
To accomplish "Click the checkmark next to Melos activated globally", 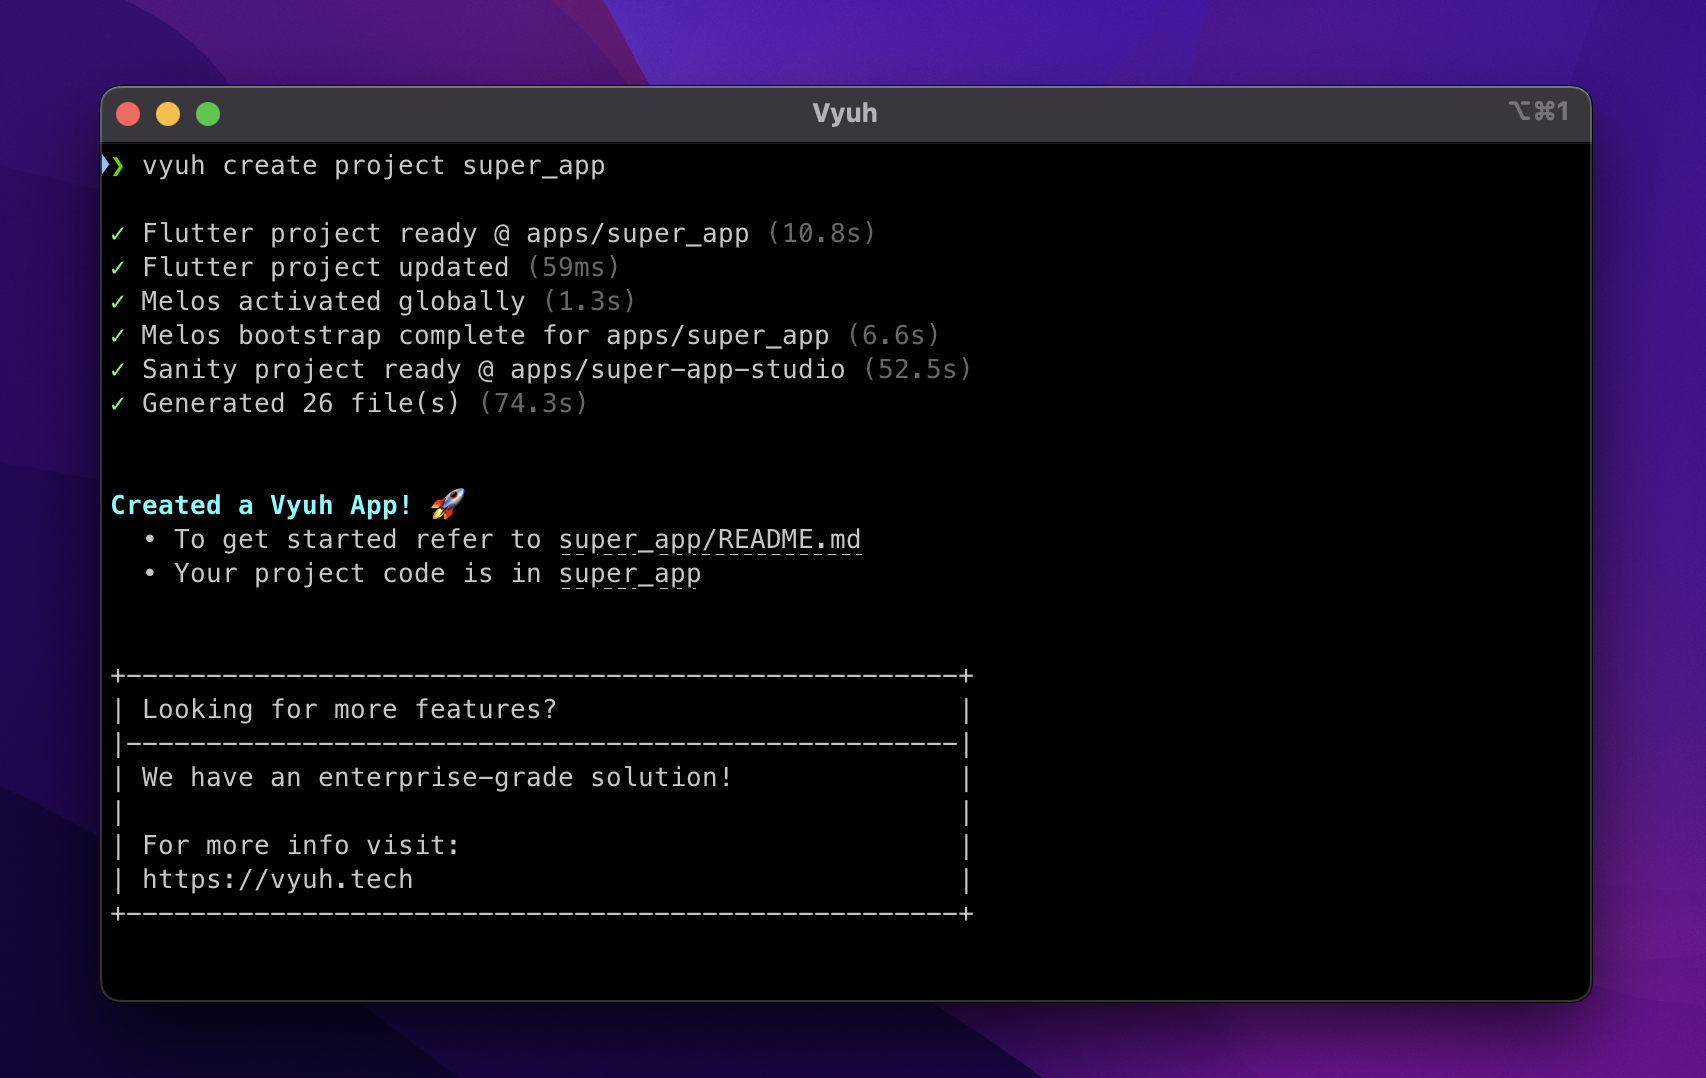I will 119,301.
